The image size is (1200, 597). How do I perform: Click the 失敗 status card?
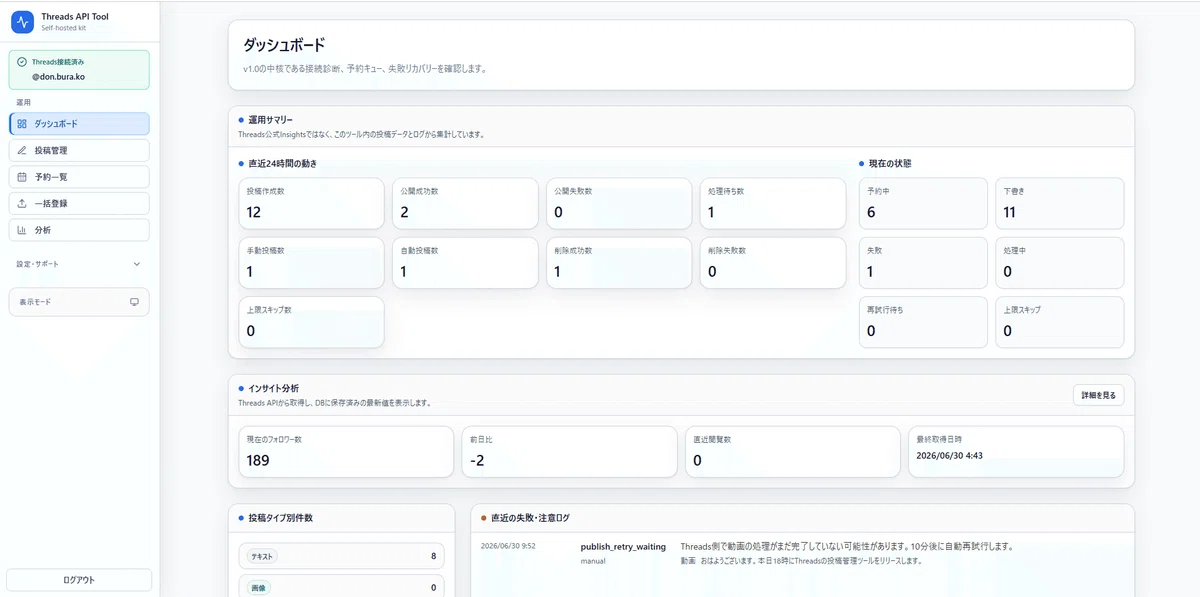[x=923, y=263]
